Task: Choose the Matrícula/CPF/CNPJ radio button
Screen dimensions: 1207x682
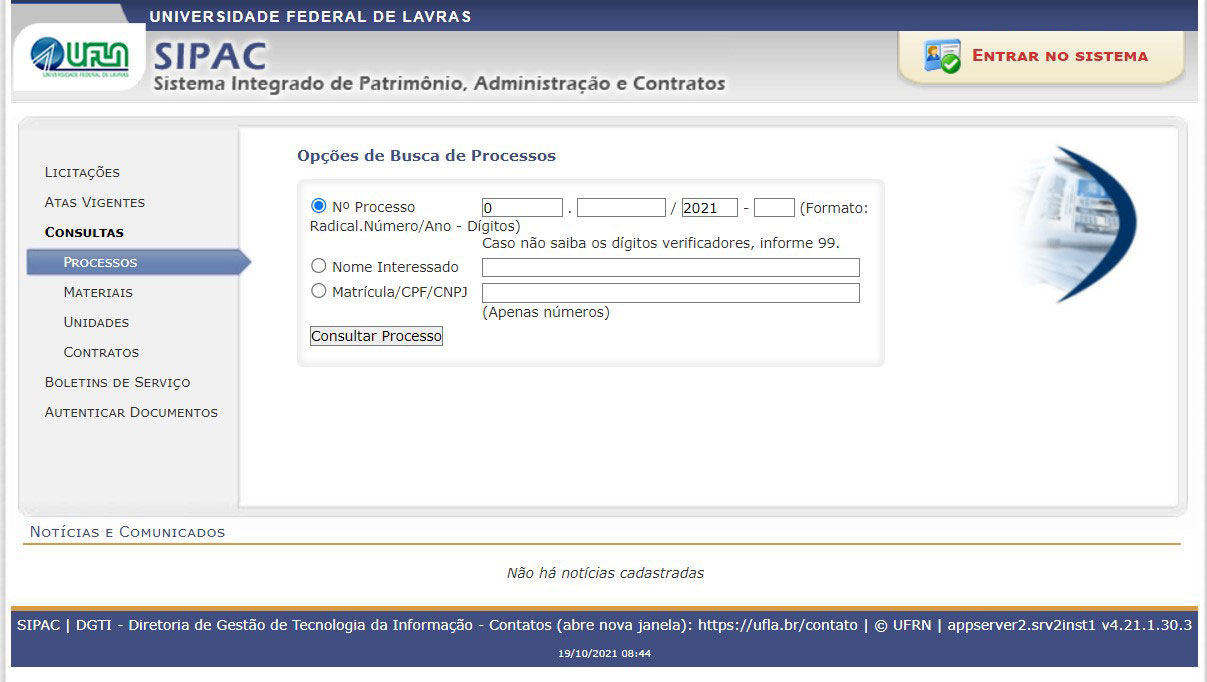Action: tap(319, 291)
